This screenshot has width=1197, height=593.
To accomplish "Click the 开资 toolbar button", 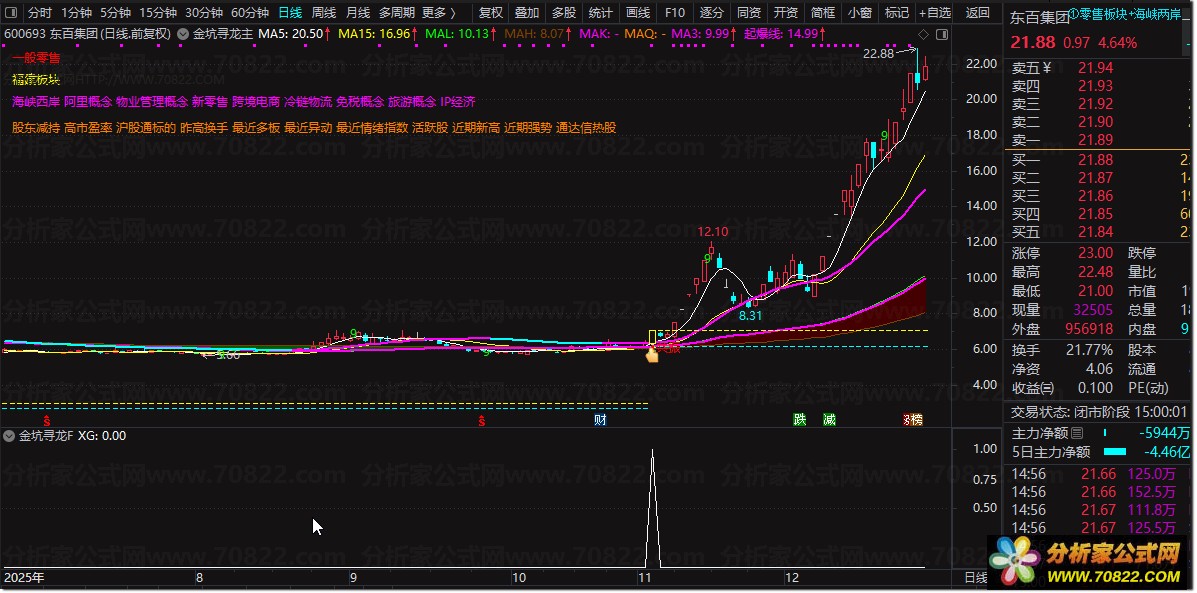I will pos(786,12).
